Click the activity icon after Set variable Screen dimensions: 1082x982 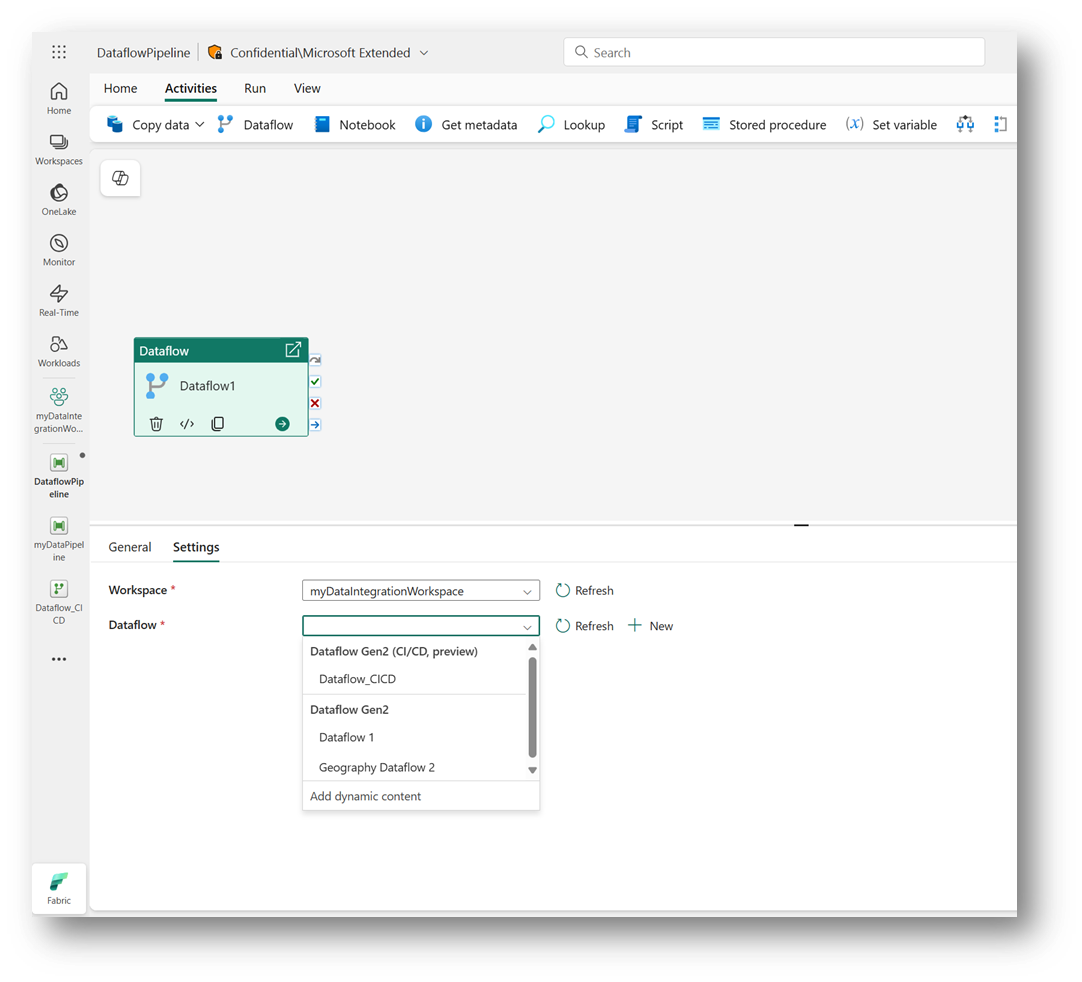965,124
